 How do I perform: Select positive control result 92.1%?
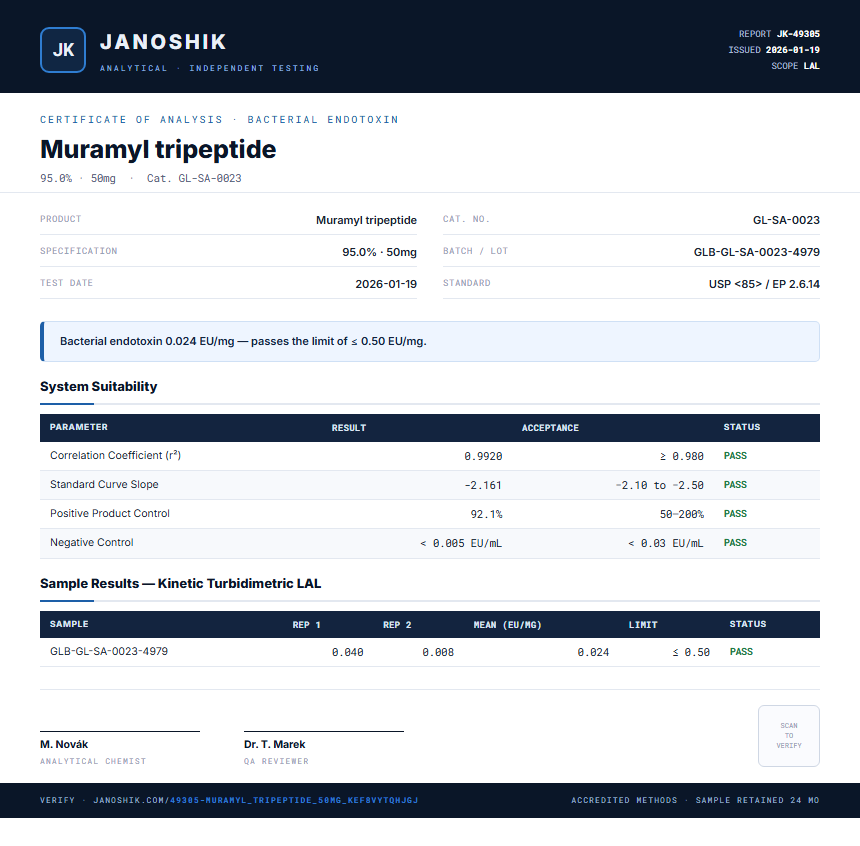click(486, 514)
